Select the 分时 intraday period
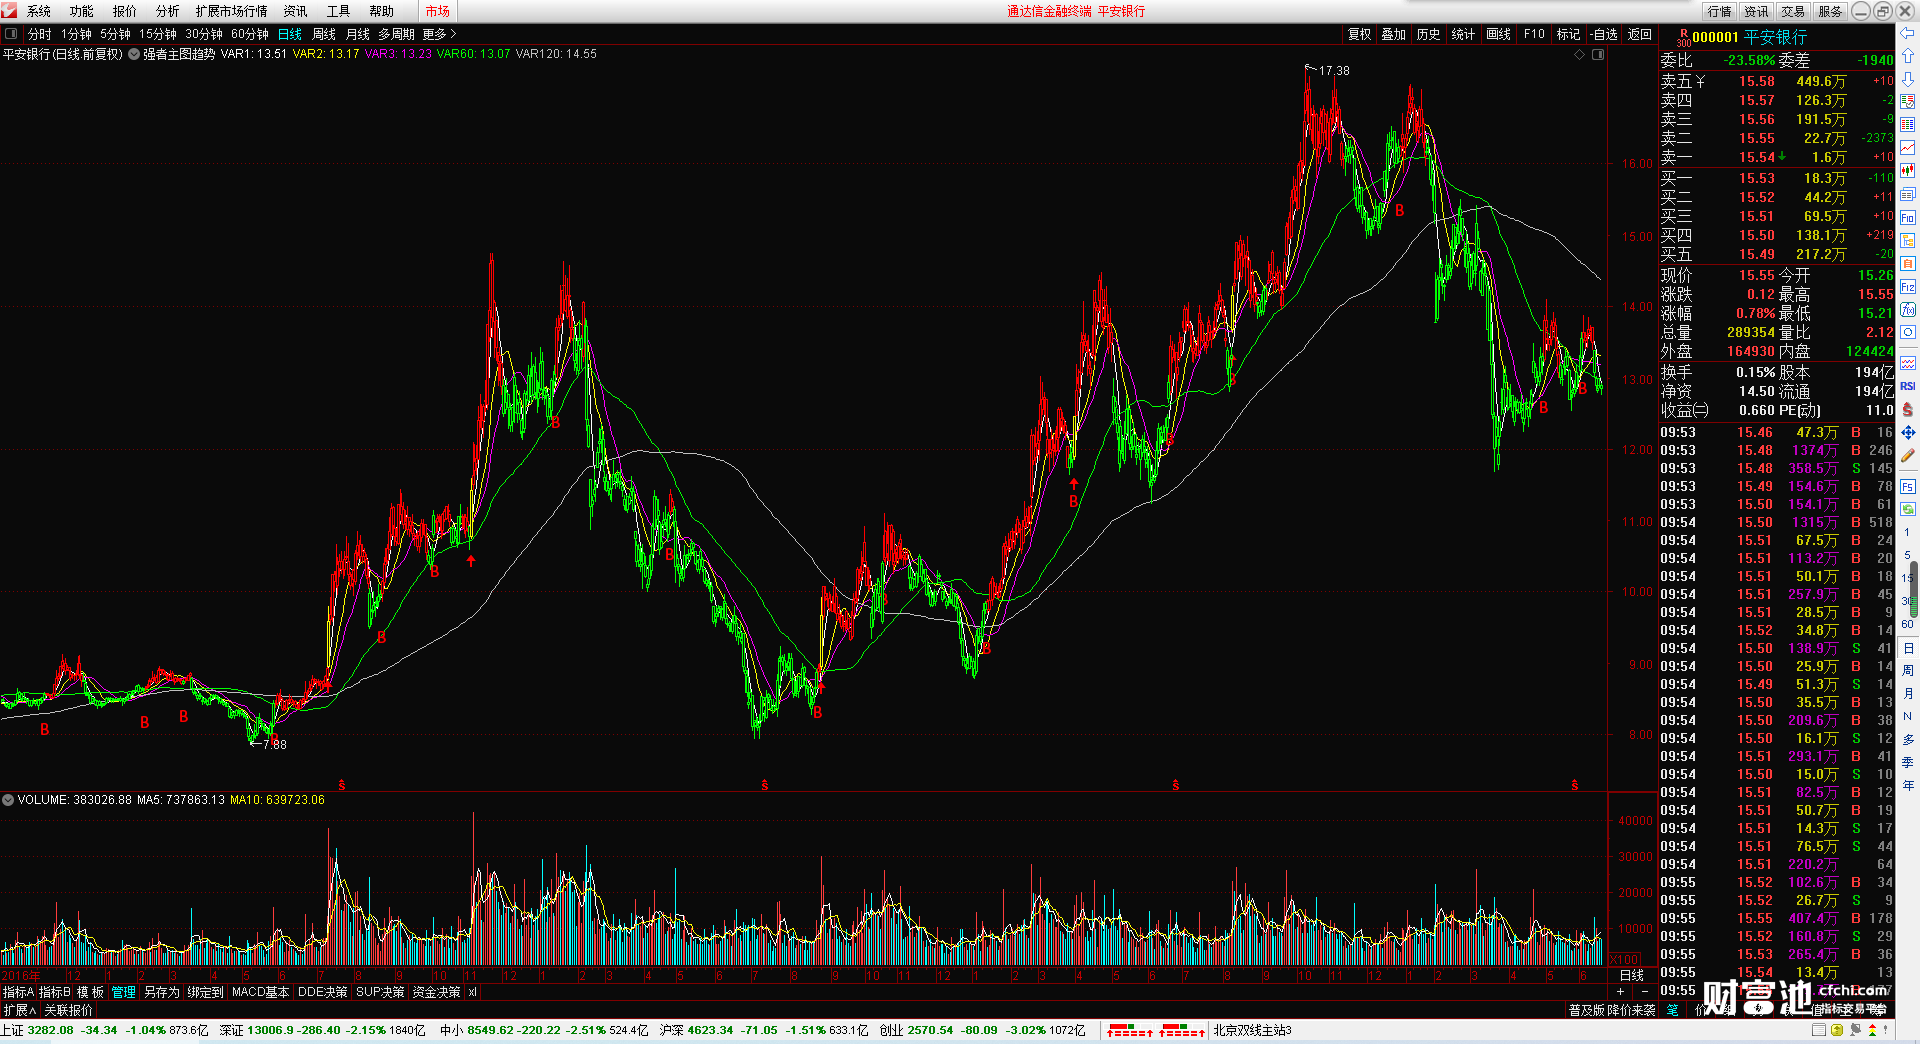1920x1044 pixels. pos(40,34)
